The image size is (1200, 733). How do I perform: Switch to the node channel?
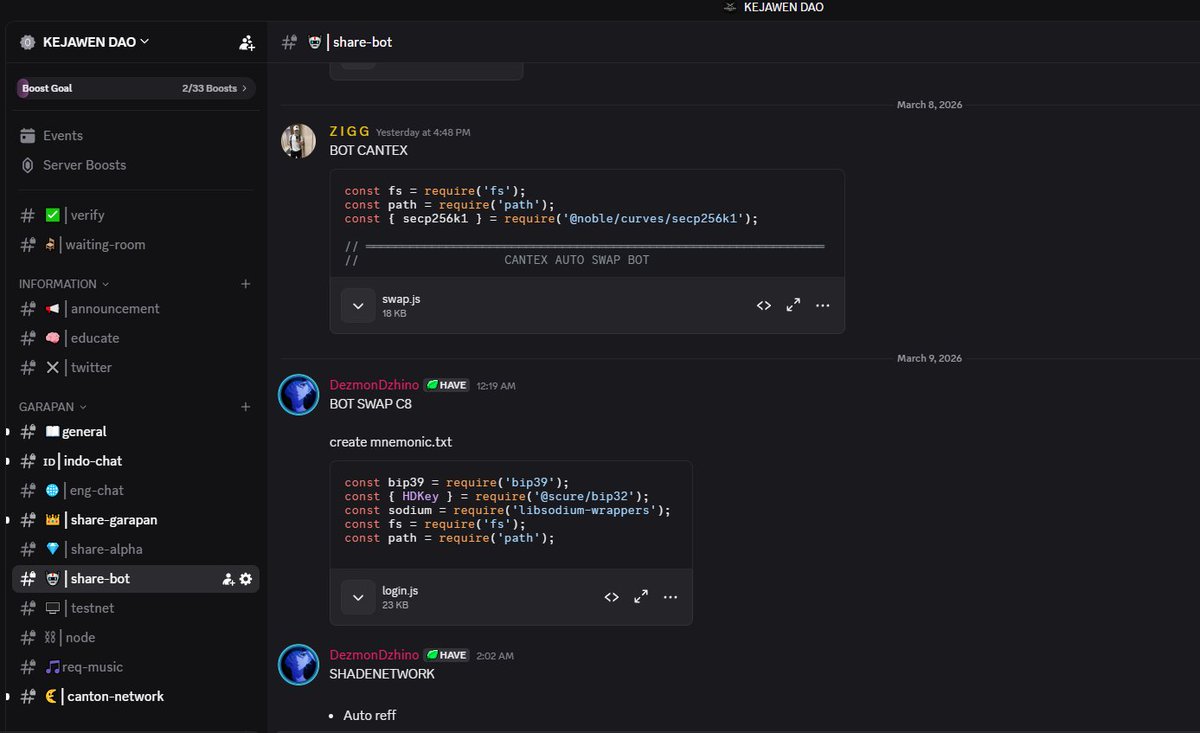click(x=135, y=638)
